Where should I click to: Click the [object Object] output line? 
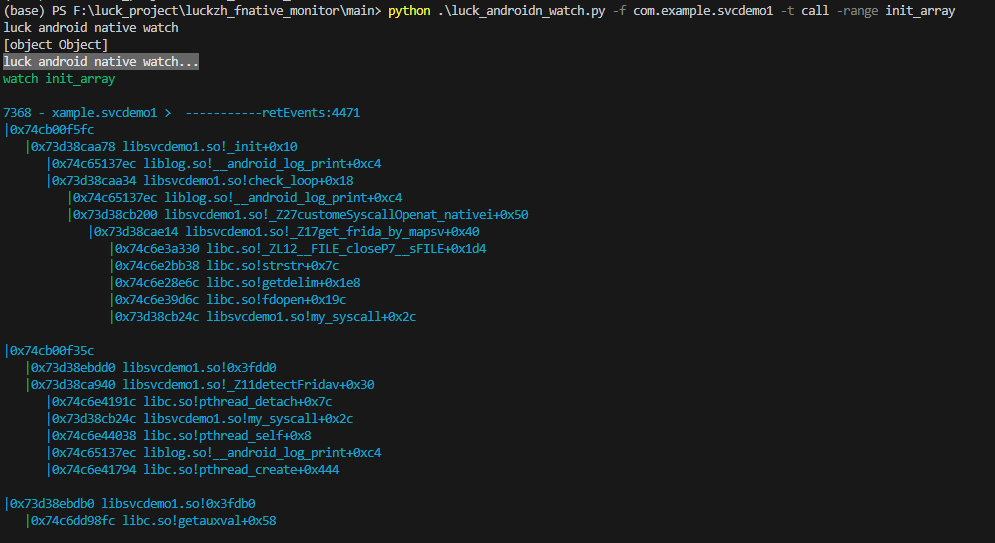click(56, 45)
